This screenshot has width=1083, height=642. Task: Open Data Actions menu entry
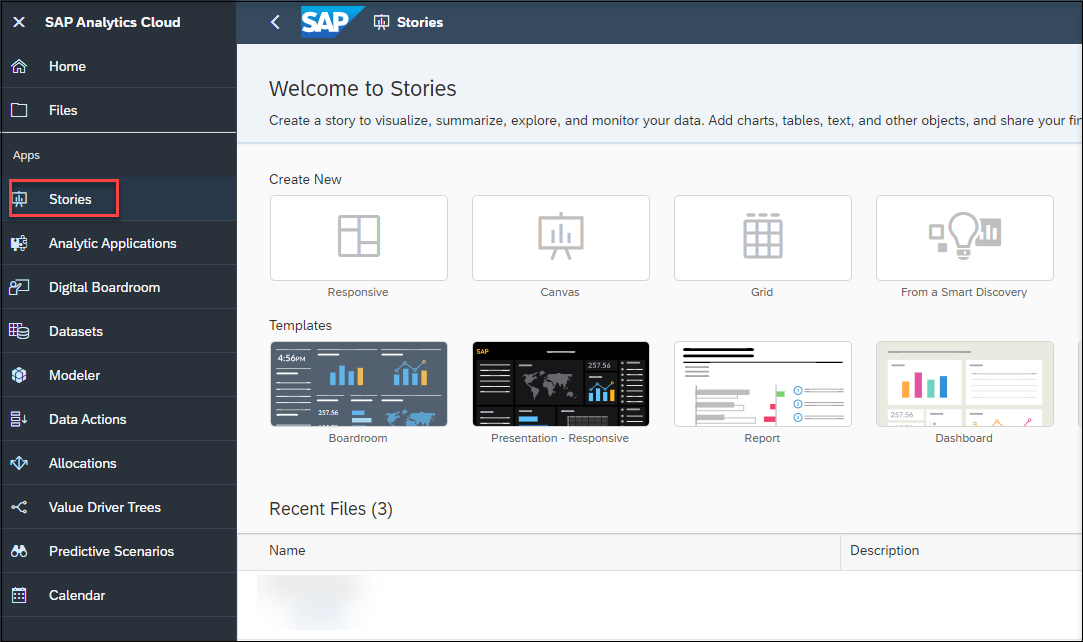119,419
